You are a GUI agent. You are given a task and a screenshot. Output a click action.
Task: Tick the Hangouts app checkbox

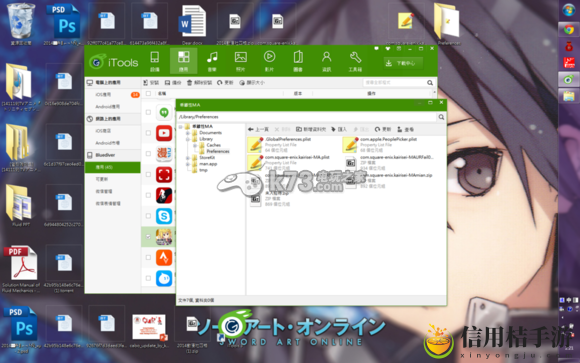coord(148,112)
